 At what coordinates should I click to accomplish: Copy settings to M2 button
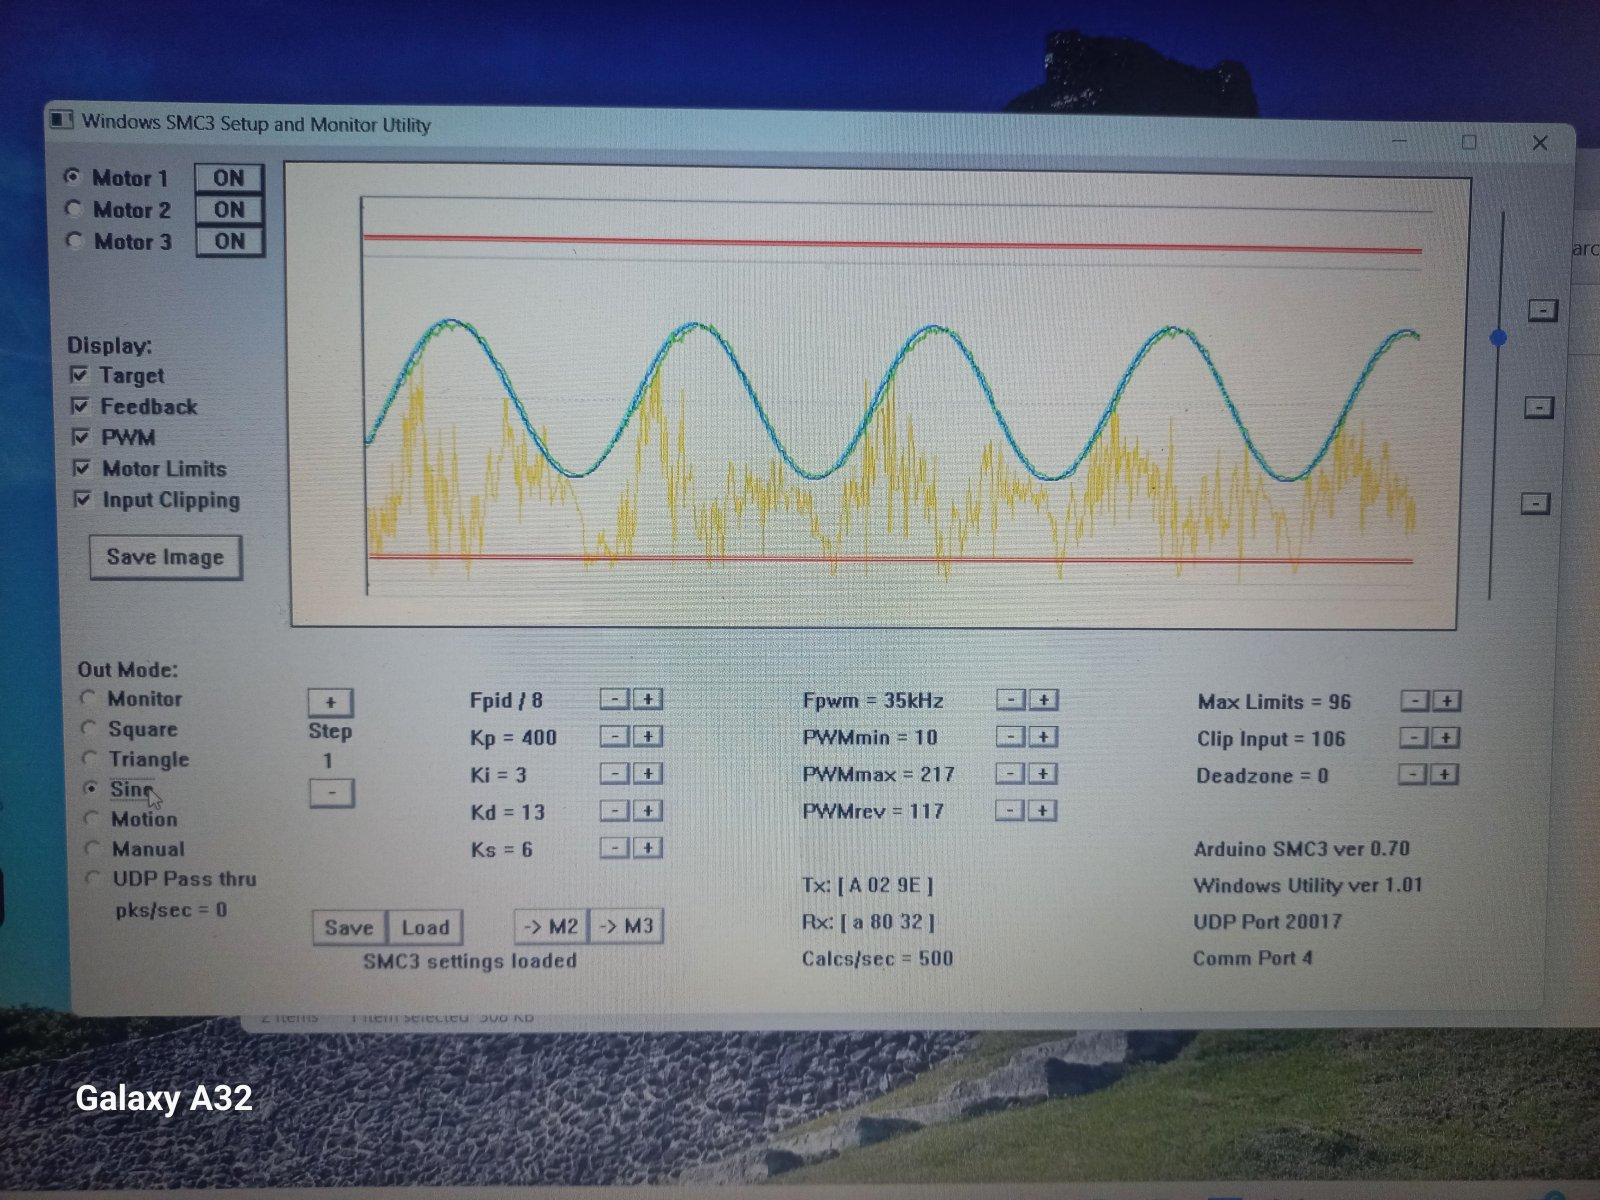pos(552,927)
